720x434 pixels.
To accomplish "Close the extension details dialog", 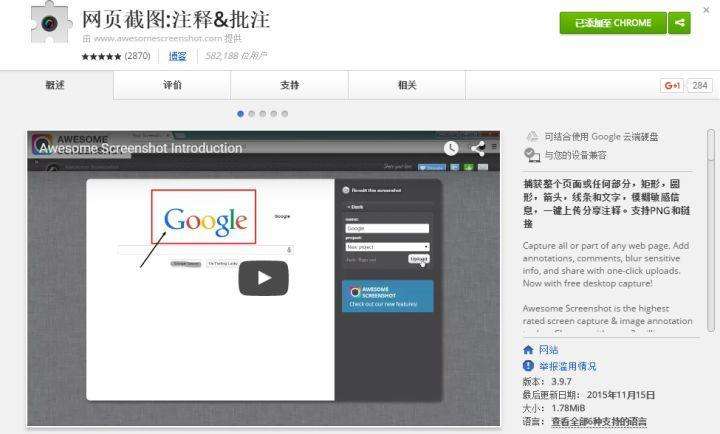I will [x=706, y=10].
